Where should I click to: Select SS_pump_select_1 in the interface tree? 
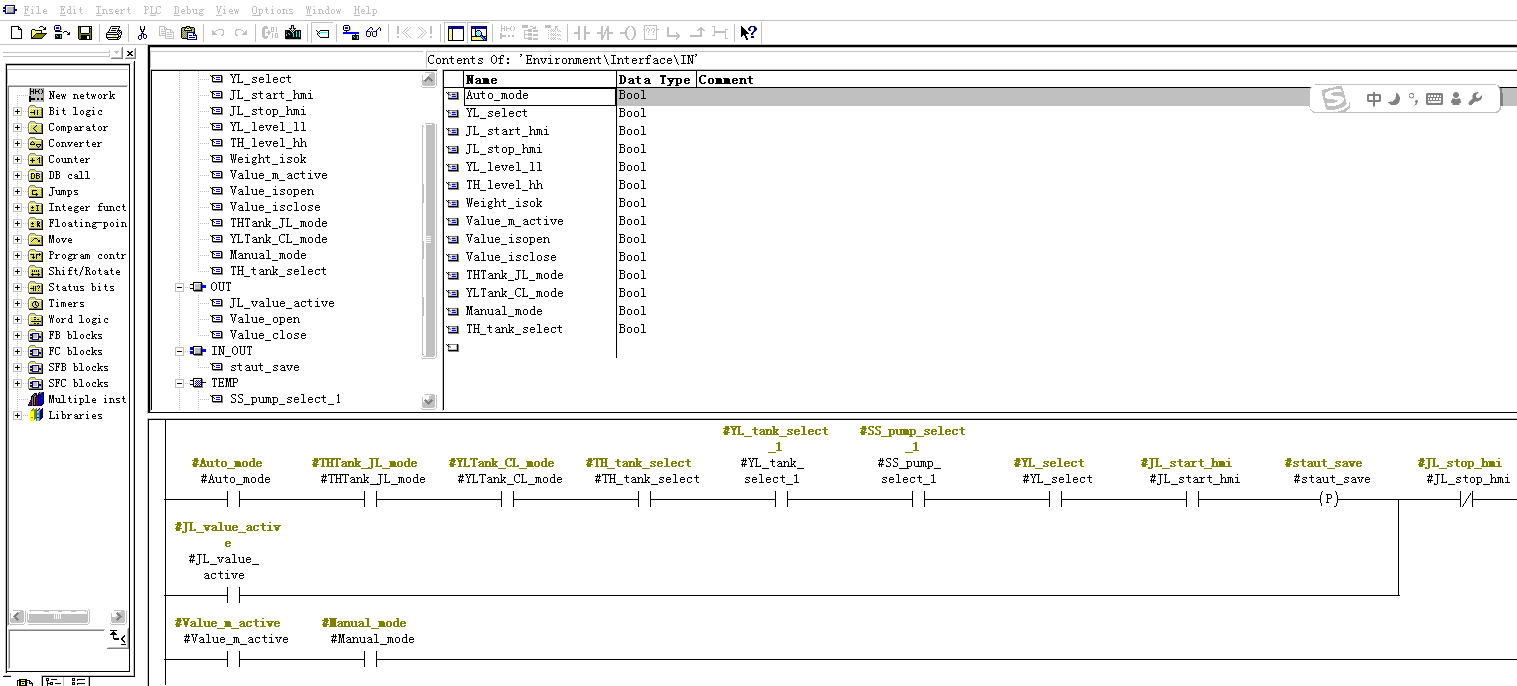tap(285, 399)
